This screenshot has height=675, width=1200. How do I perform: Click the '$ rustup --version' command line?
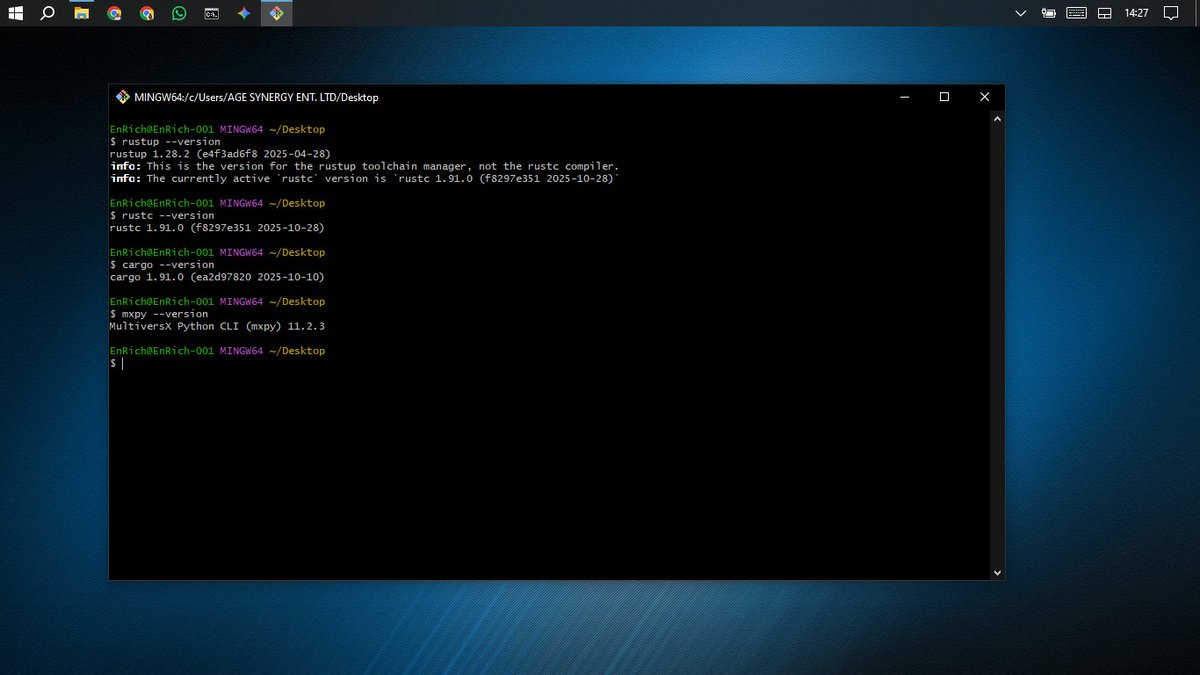click(x=165, y=142)
